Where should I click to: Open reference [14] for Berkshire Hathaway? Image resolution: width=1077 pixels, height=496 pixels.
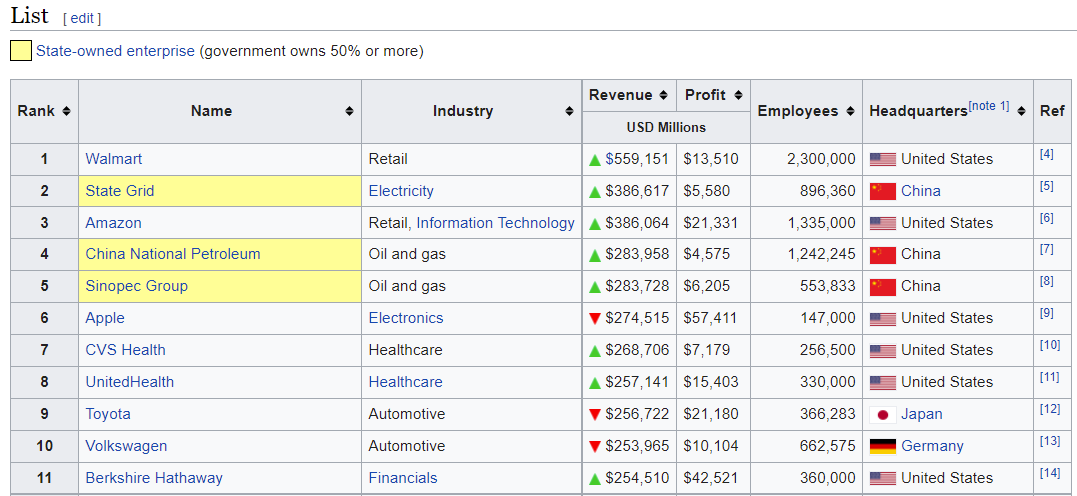tap(1050, 473)
